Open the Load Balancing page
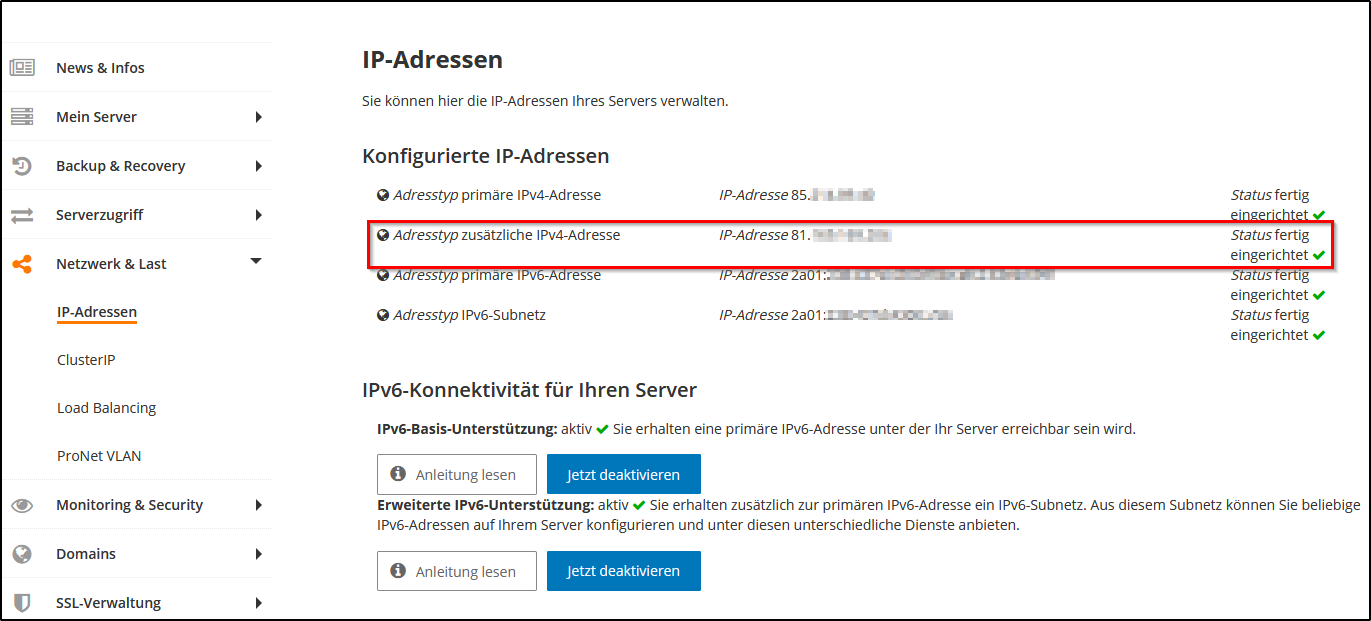The width and height of the screenshot is (1371, 621). tap(105, 407)
